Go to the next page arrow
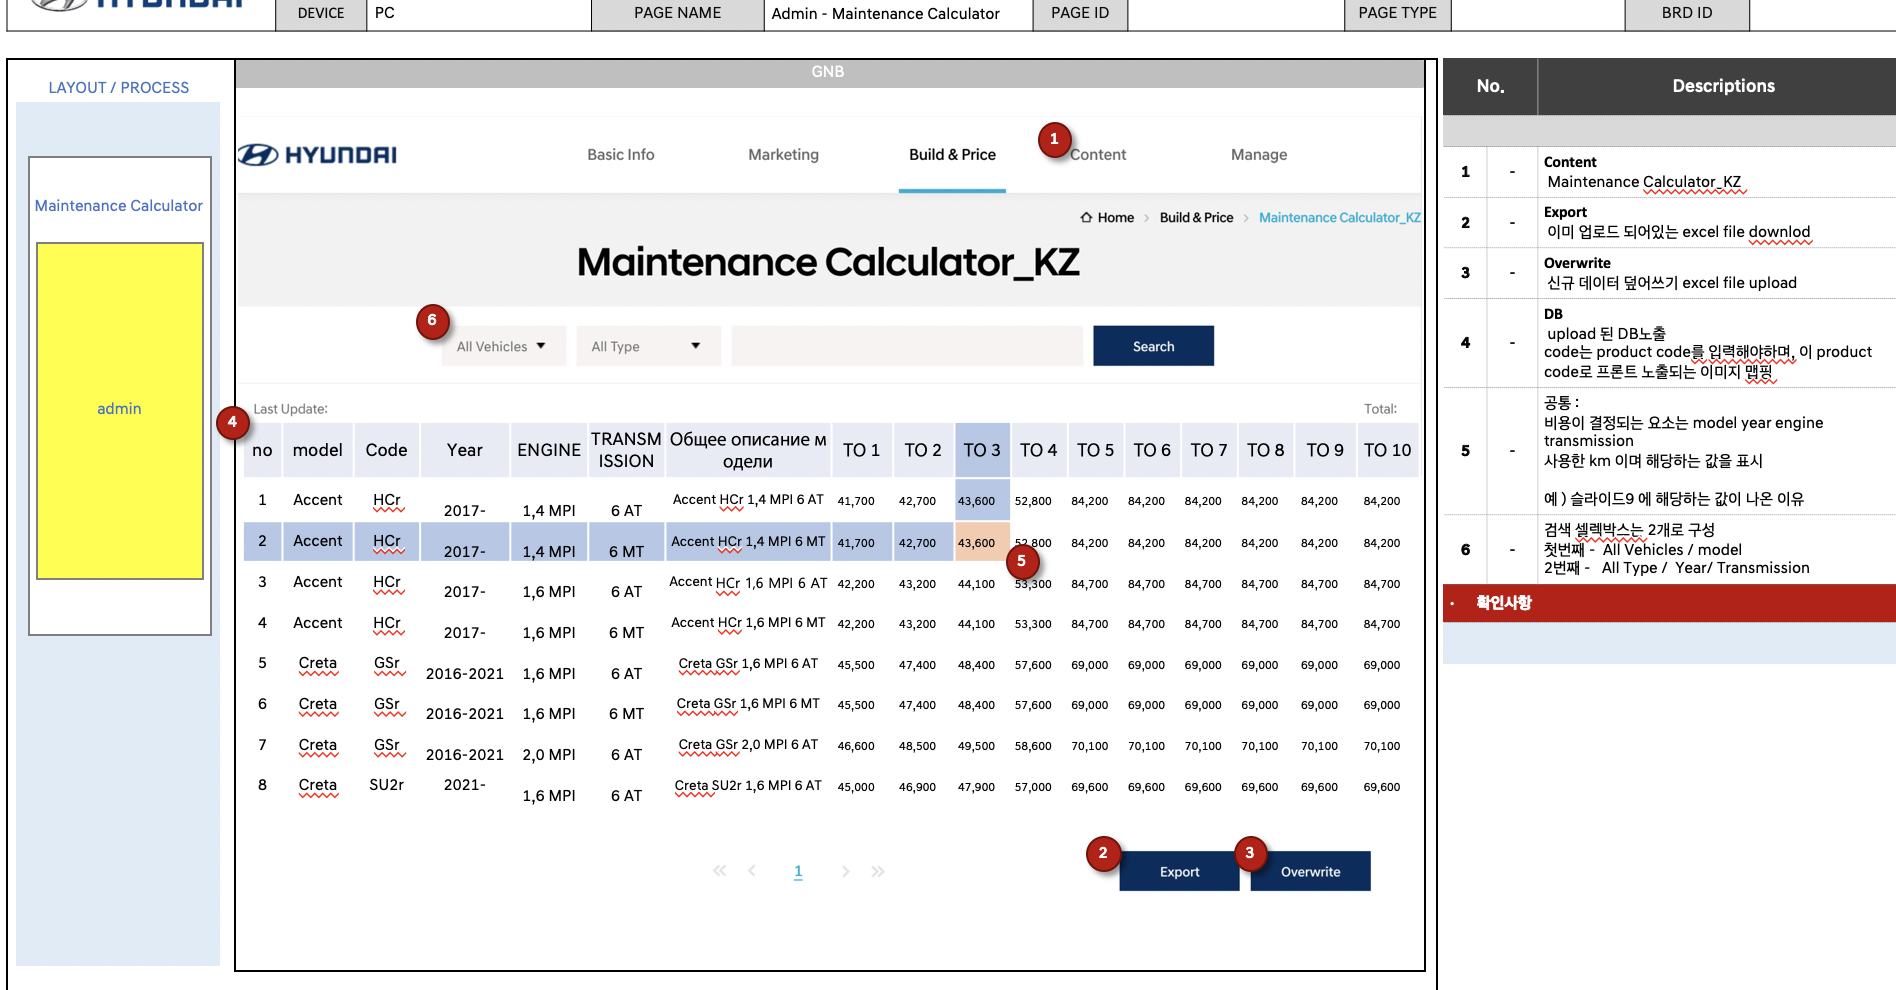Viewport: 1896px width, 990px height. point(845,871)
